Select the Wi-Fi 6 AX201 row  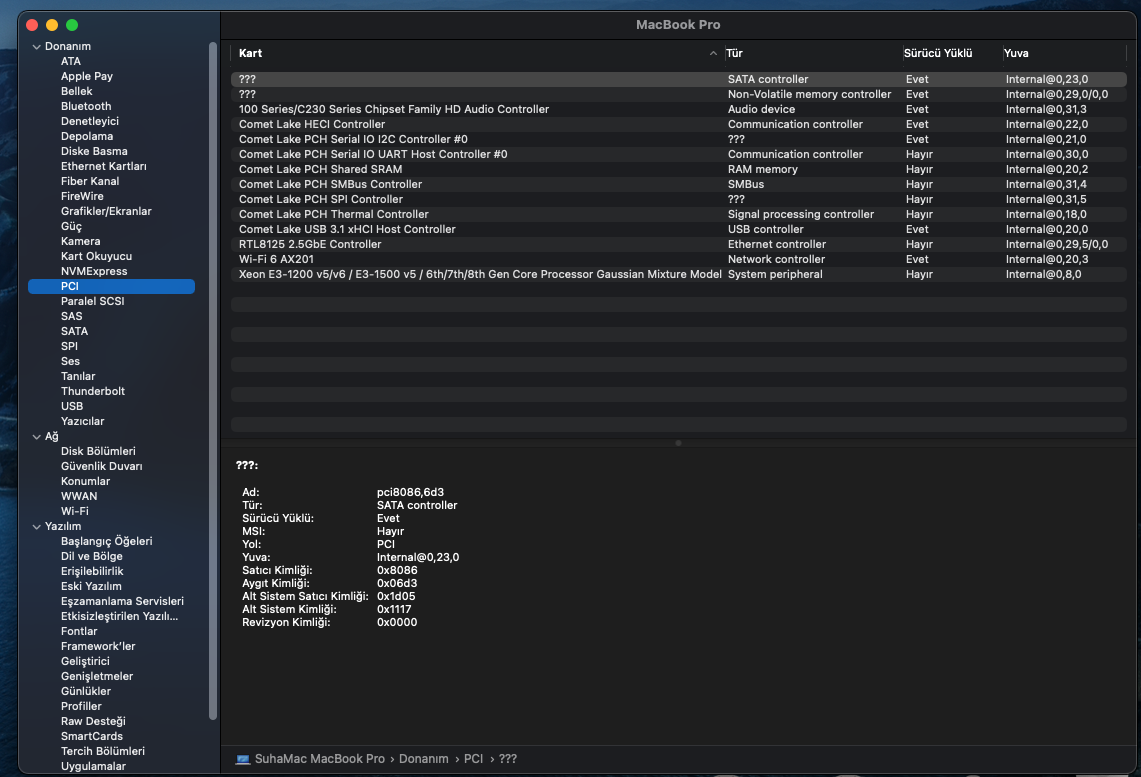[276, 259]
